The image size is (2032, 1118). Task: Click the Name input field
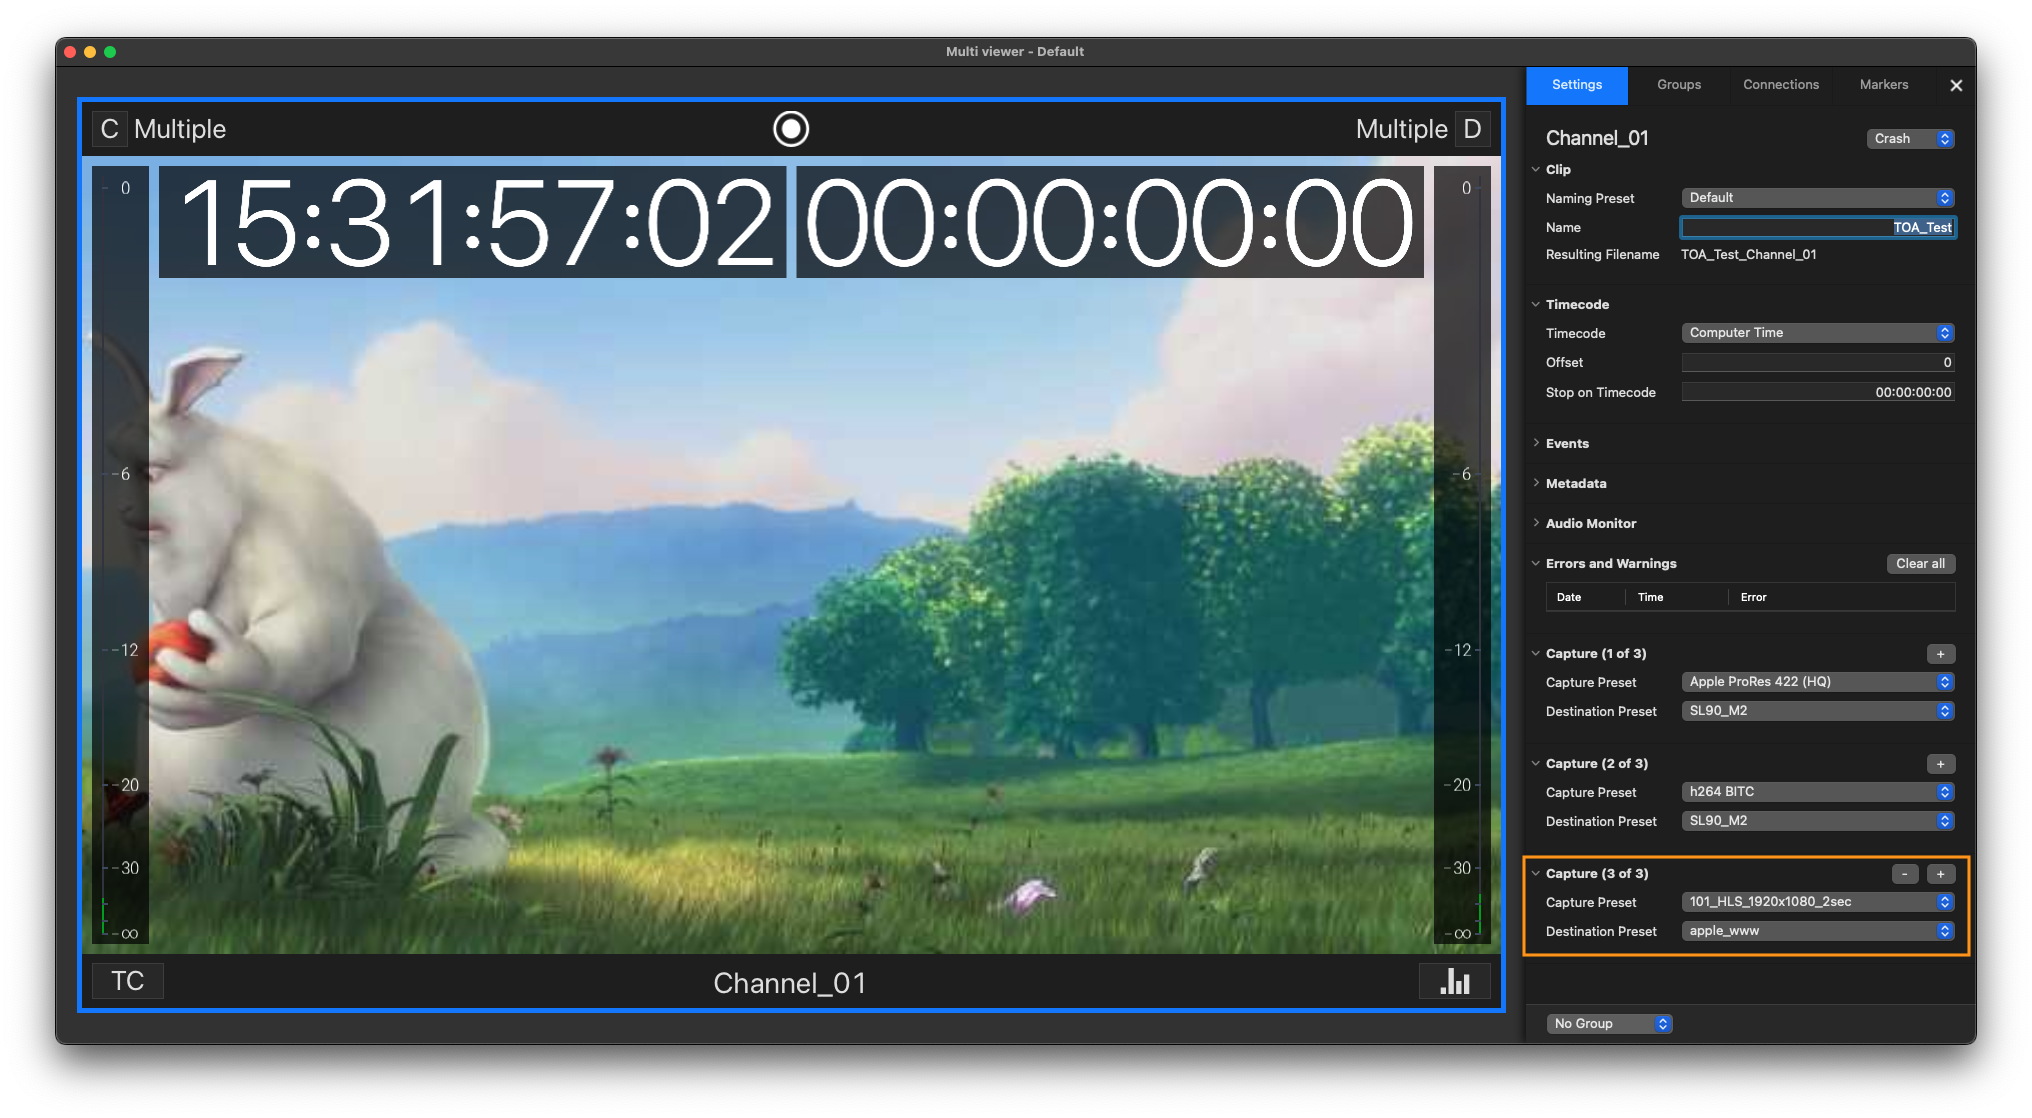coord(1817,227)
